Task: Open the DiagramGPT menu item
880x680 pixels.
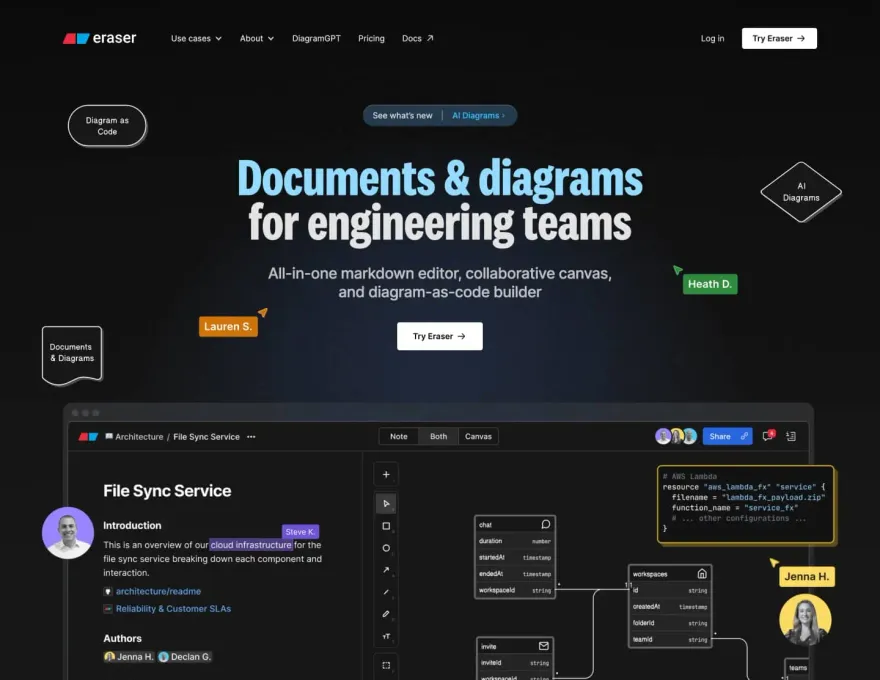Action: [316, 38]
